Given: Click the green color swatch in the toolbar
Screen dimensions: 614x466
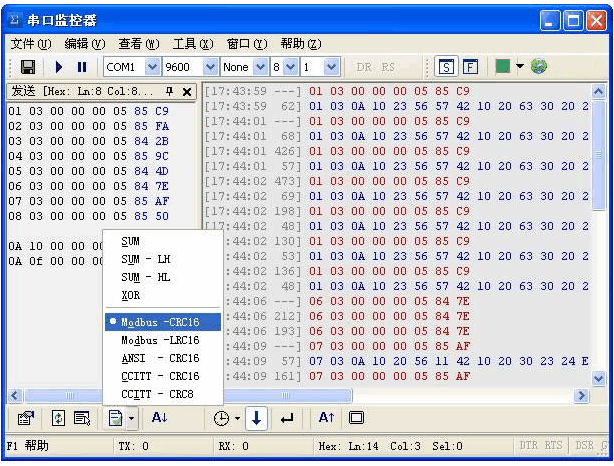Looking at the screenshot, I should click(502, 67).
